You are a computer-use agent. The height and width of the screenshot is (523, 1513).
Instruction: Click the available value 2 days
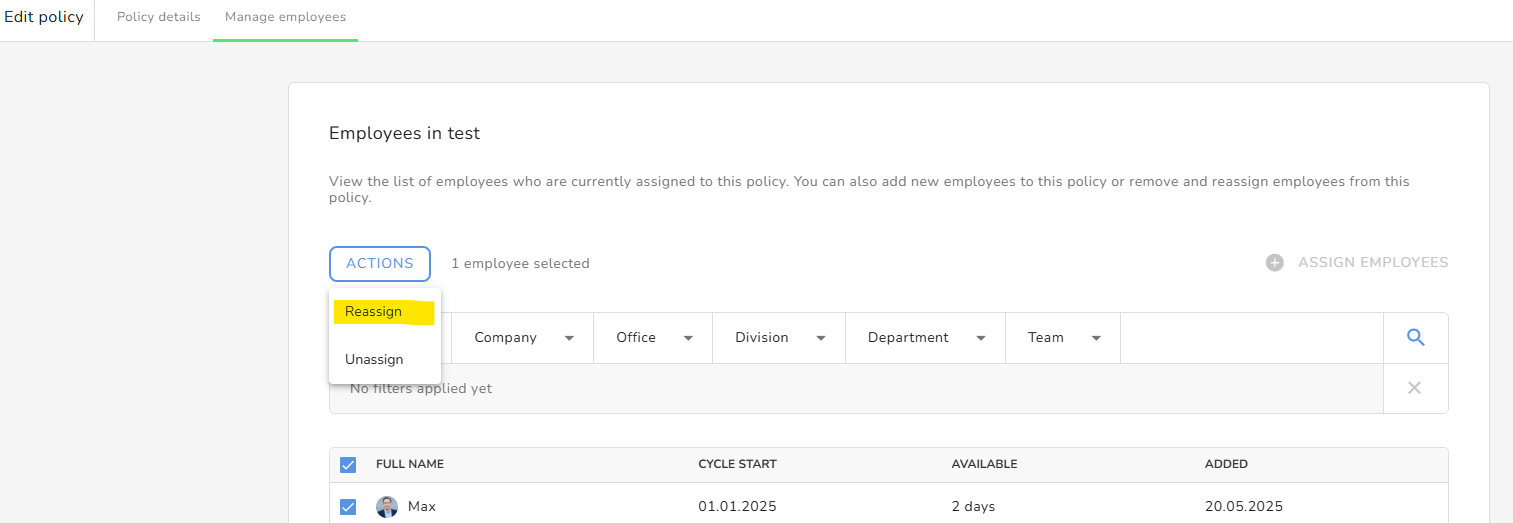click(973, 507)
